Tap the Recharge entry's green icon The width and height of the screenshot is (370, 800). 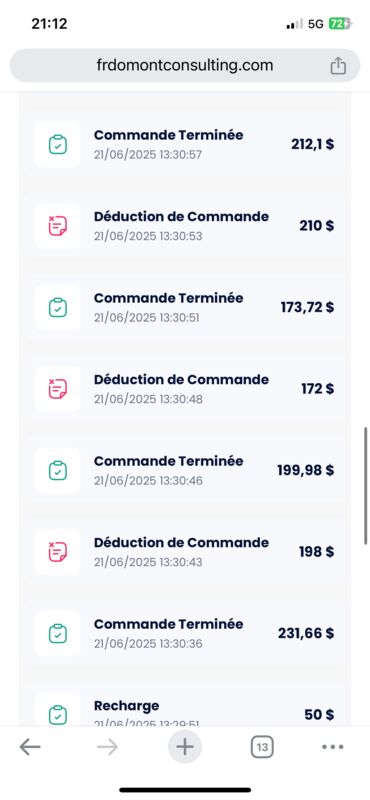click(x=58, y=712)
